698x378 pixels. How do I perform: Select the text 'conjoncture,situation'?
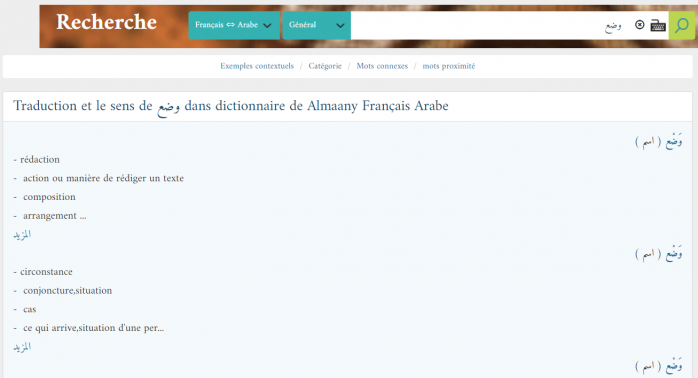(68, 290)
